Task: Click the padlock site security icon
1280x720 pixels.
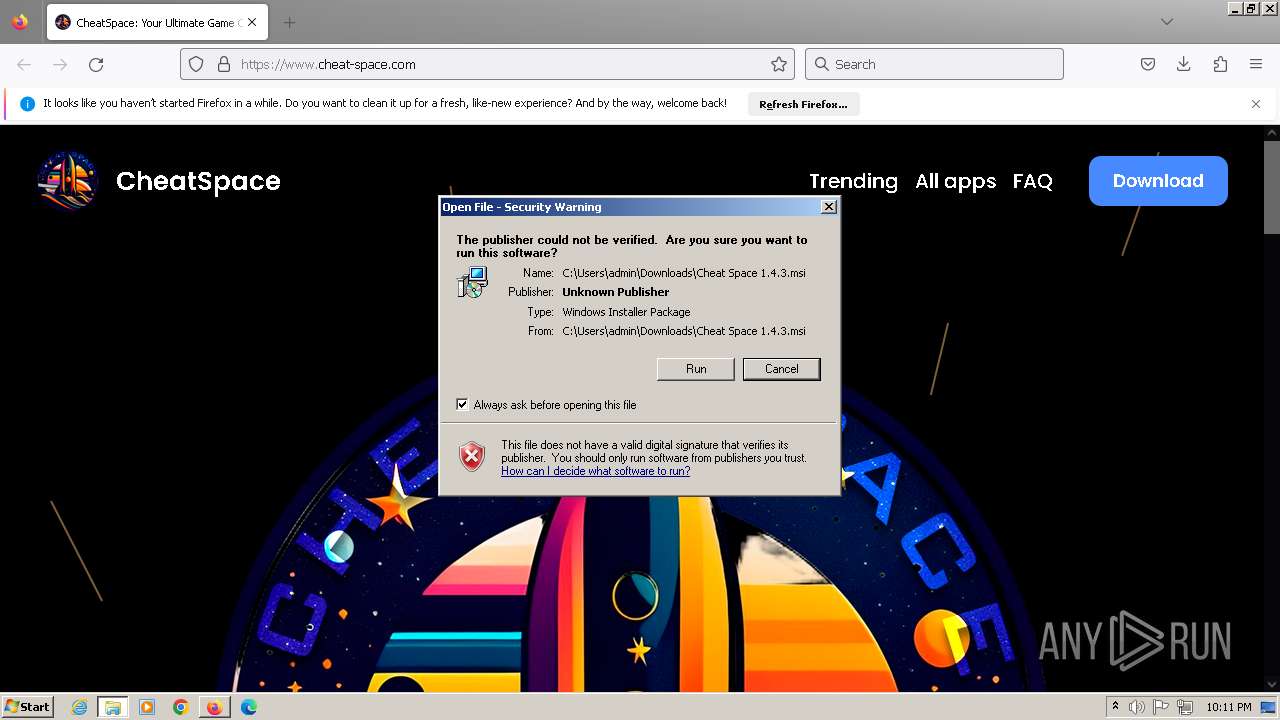Action: click(x=223, y=64)
